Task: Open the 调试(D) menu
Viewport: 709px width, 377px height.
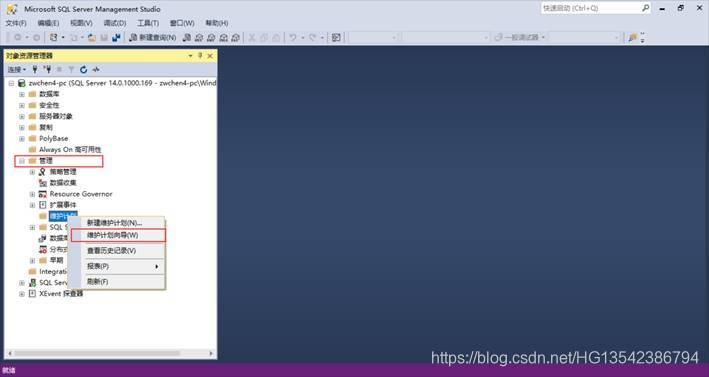Action: click(115, 23)
